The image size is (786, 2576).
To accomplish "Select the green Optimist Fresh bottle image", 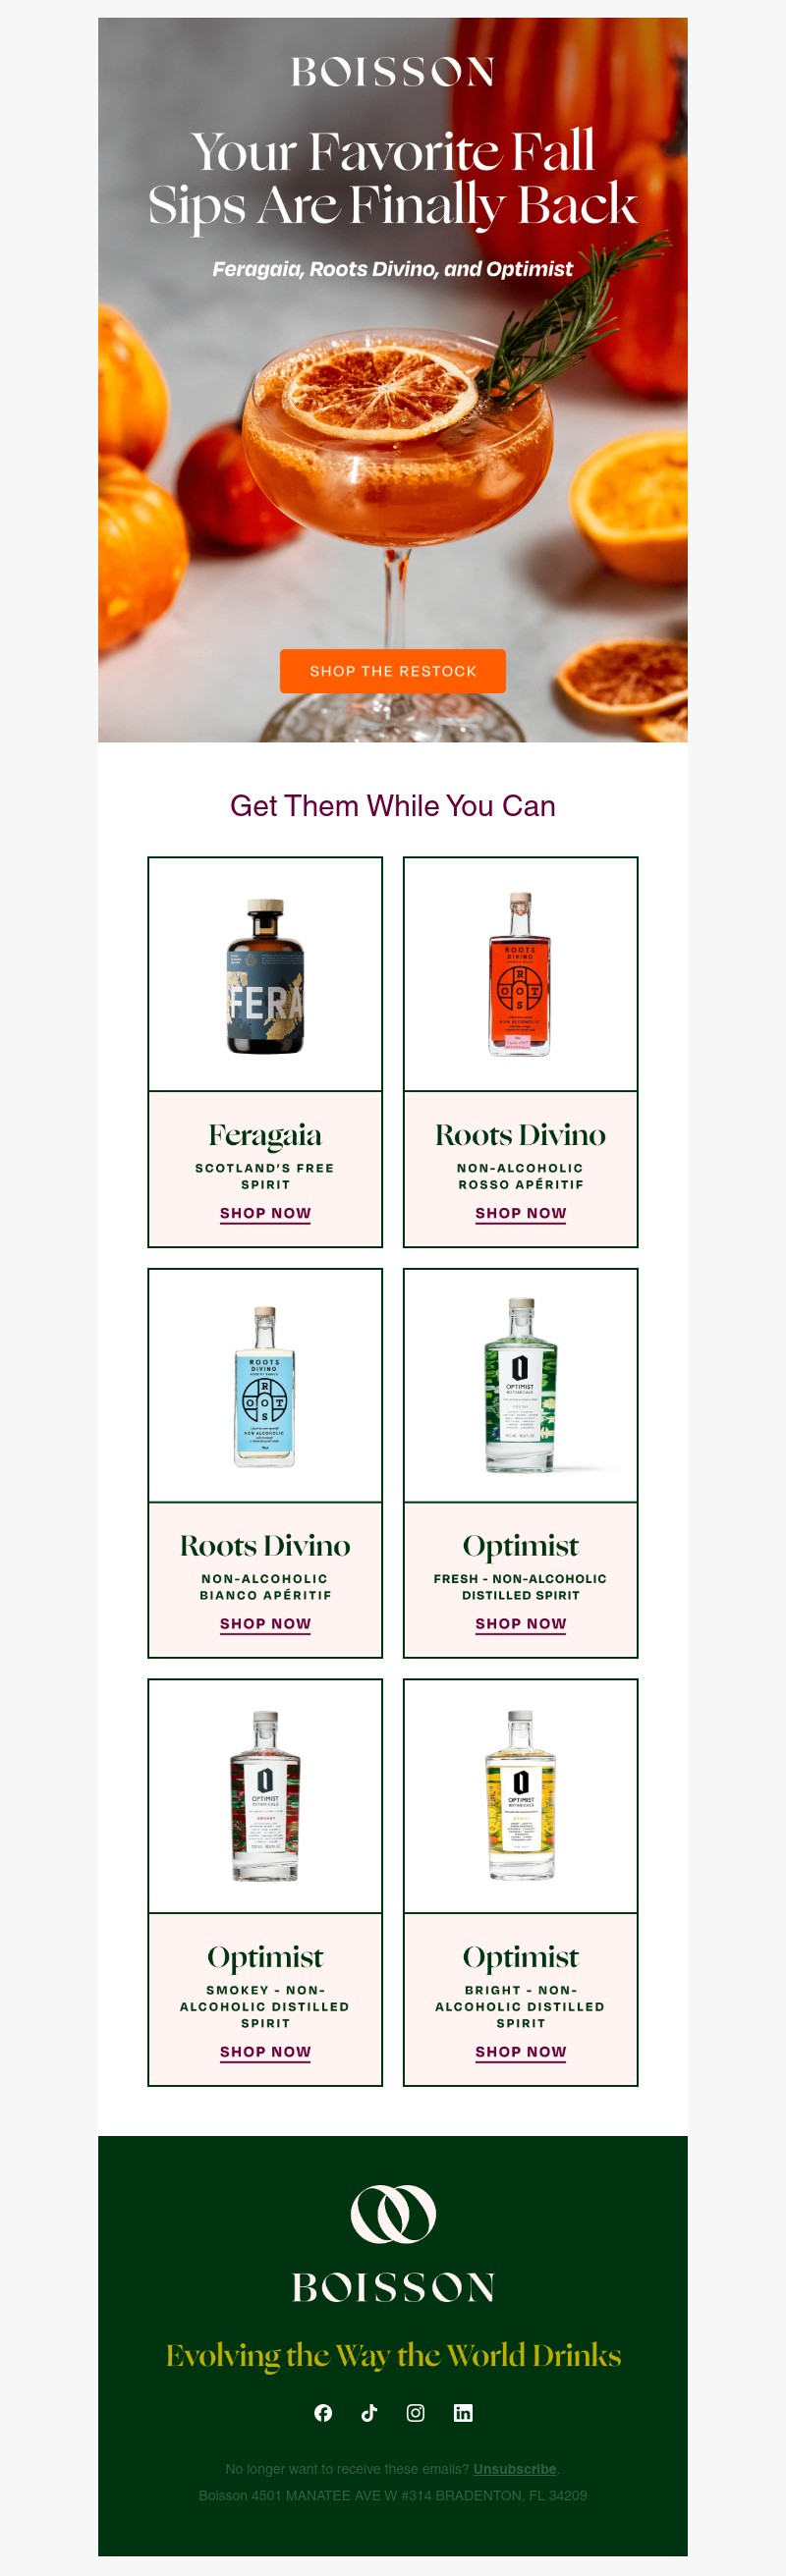I will [x=521, y=1386].
